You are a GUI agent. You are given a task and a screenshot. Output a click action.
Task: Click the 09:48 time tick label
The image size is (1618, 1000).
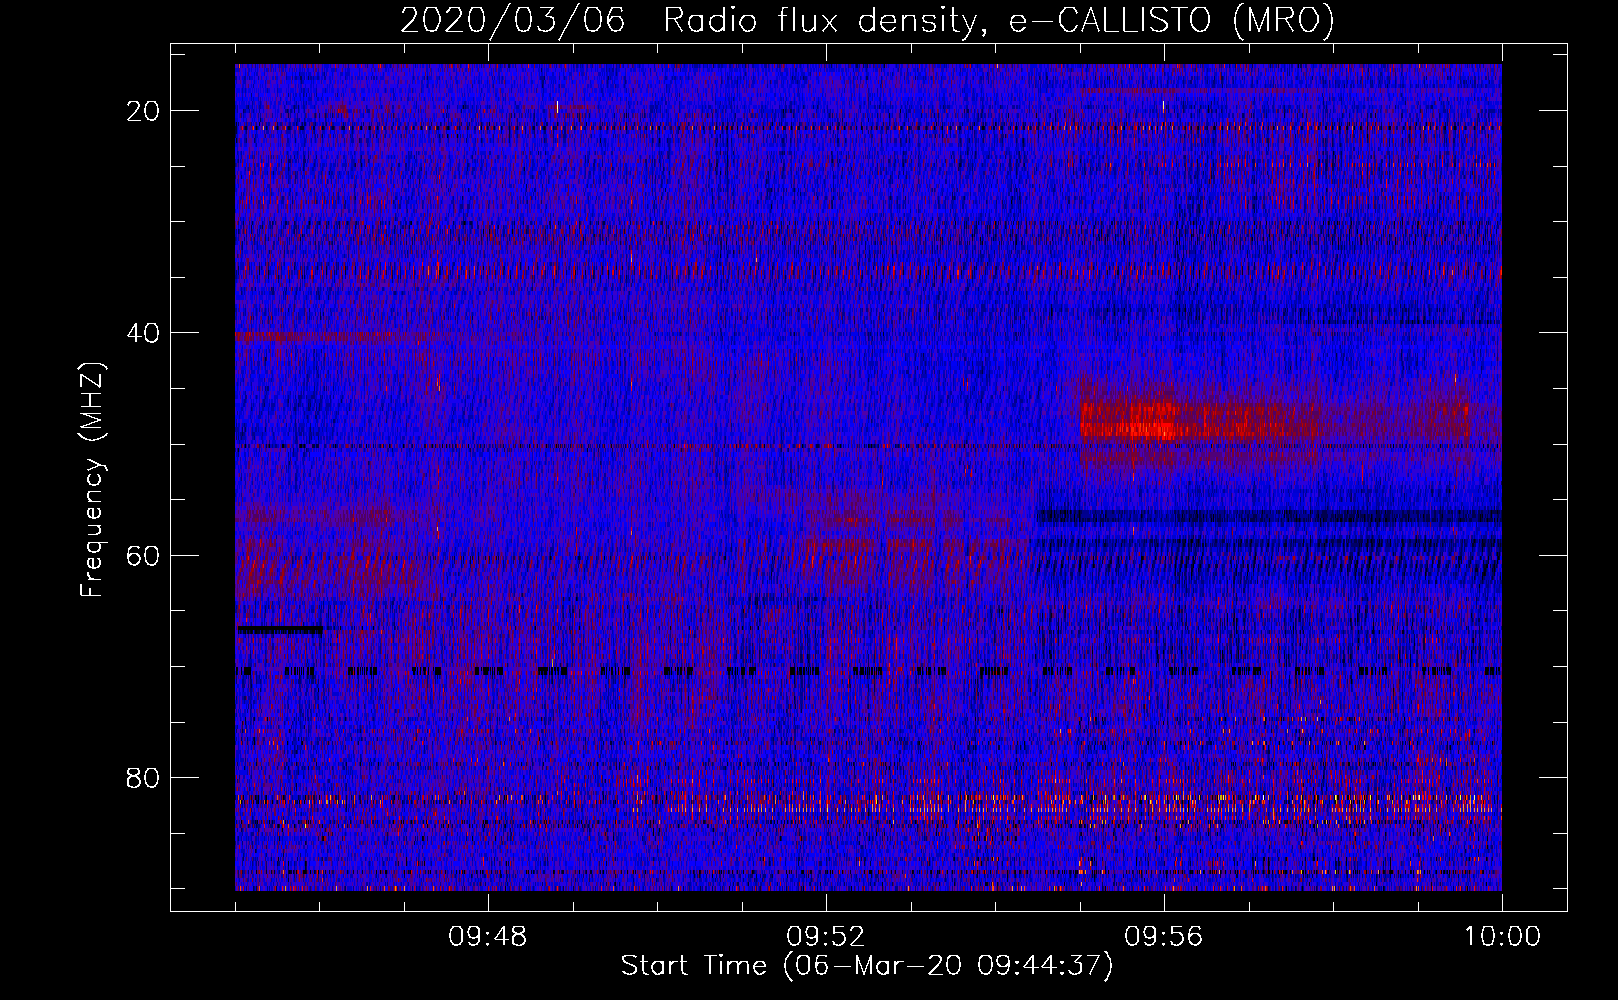[x=488, y=937]
